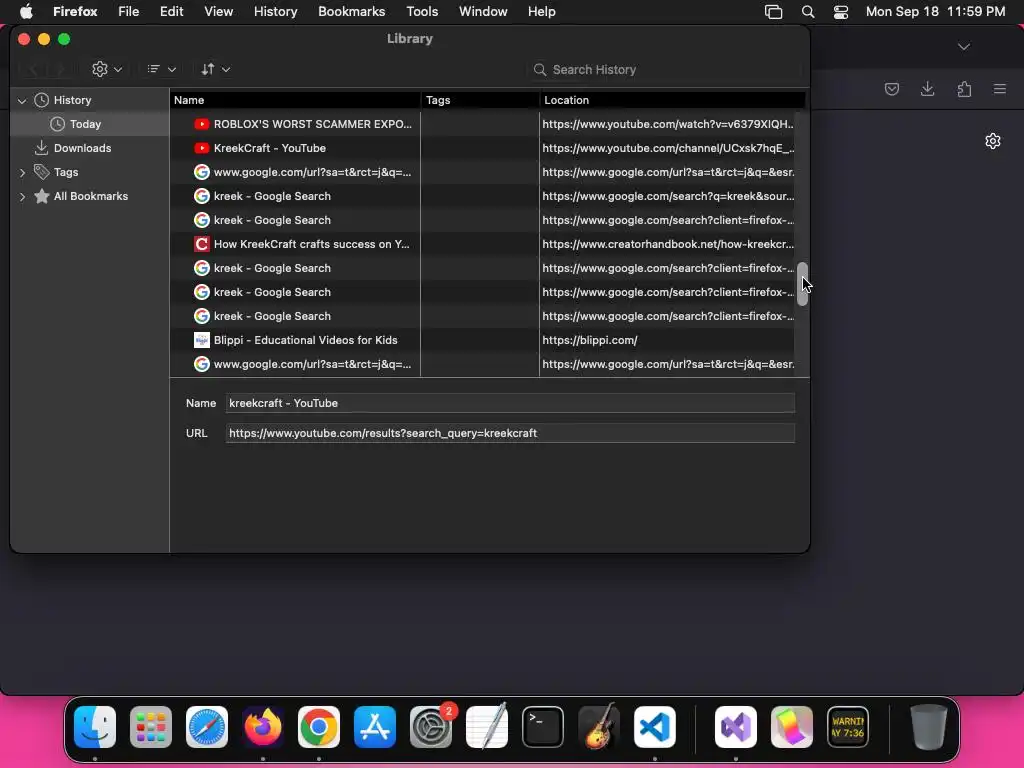
Task: Click the date and time in menu bar
Action: pos(935,12)
